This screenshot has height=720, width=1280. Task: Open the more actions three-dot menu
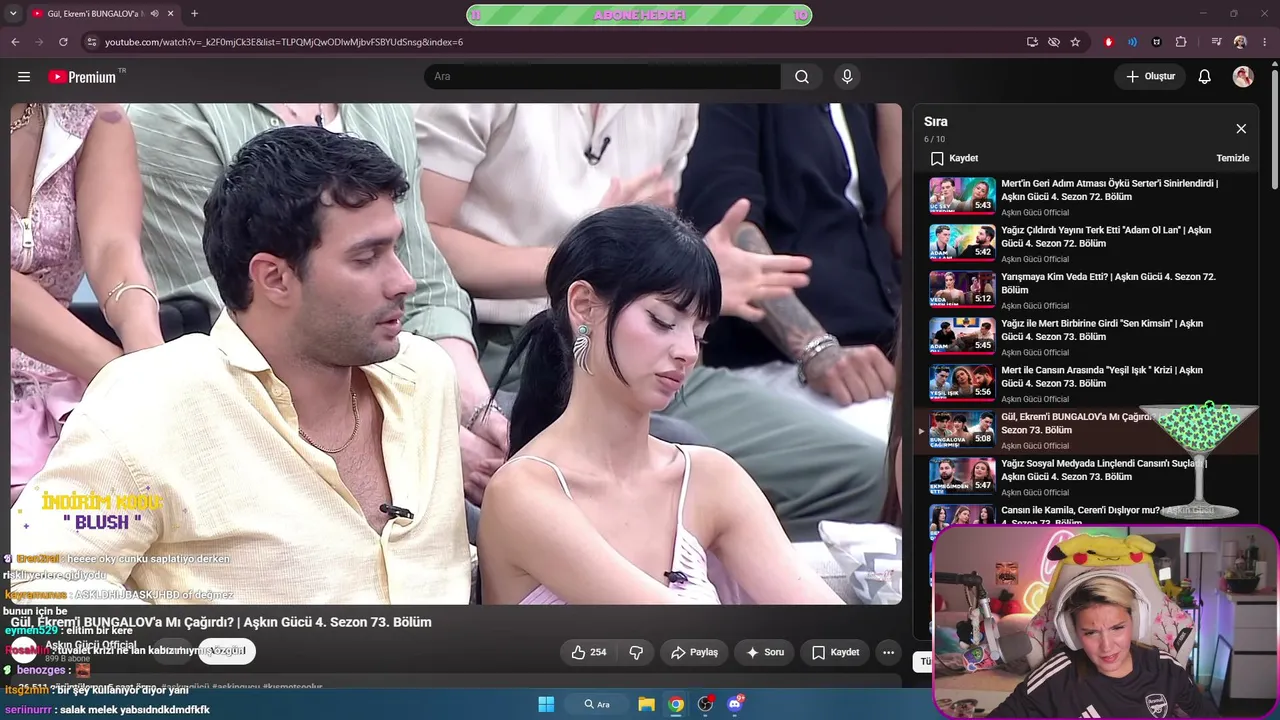click(888, 652)
